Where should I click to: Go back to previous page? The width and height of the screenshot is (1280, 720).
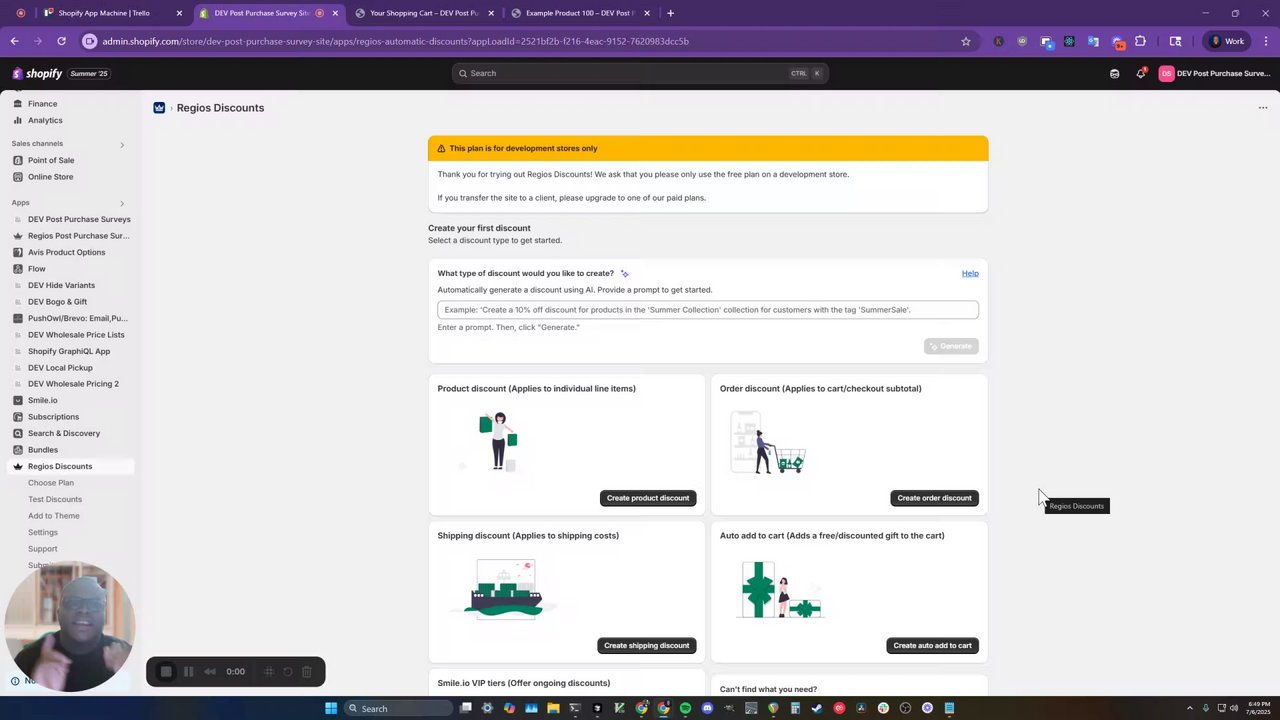[x=14, y=41]
